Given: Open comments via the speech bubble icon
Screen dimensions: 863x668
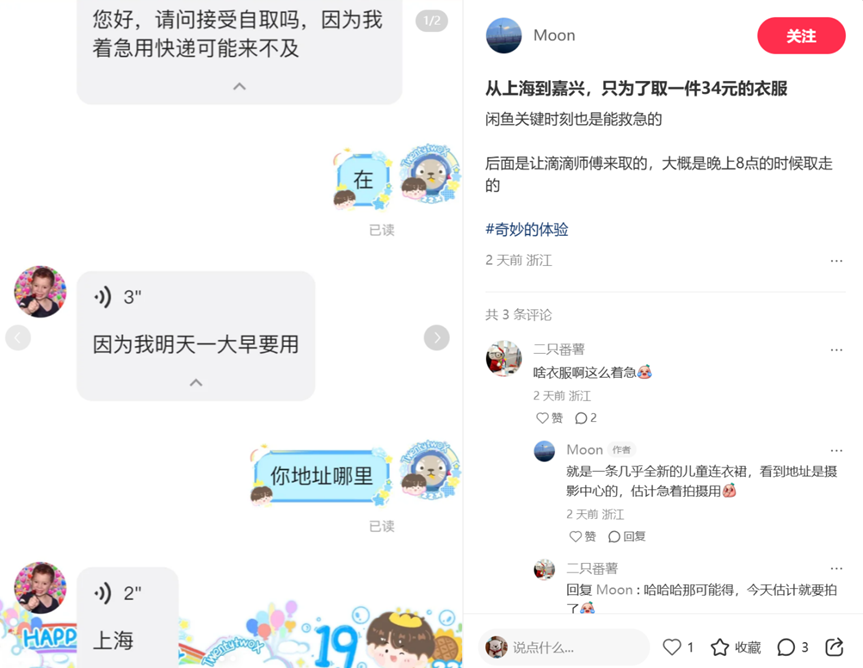Looking at the screenshot, I should click(785, 647).
